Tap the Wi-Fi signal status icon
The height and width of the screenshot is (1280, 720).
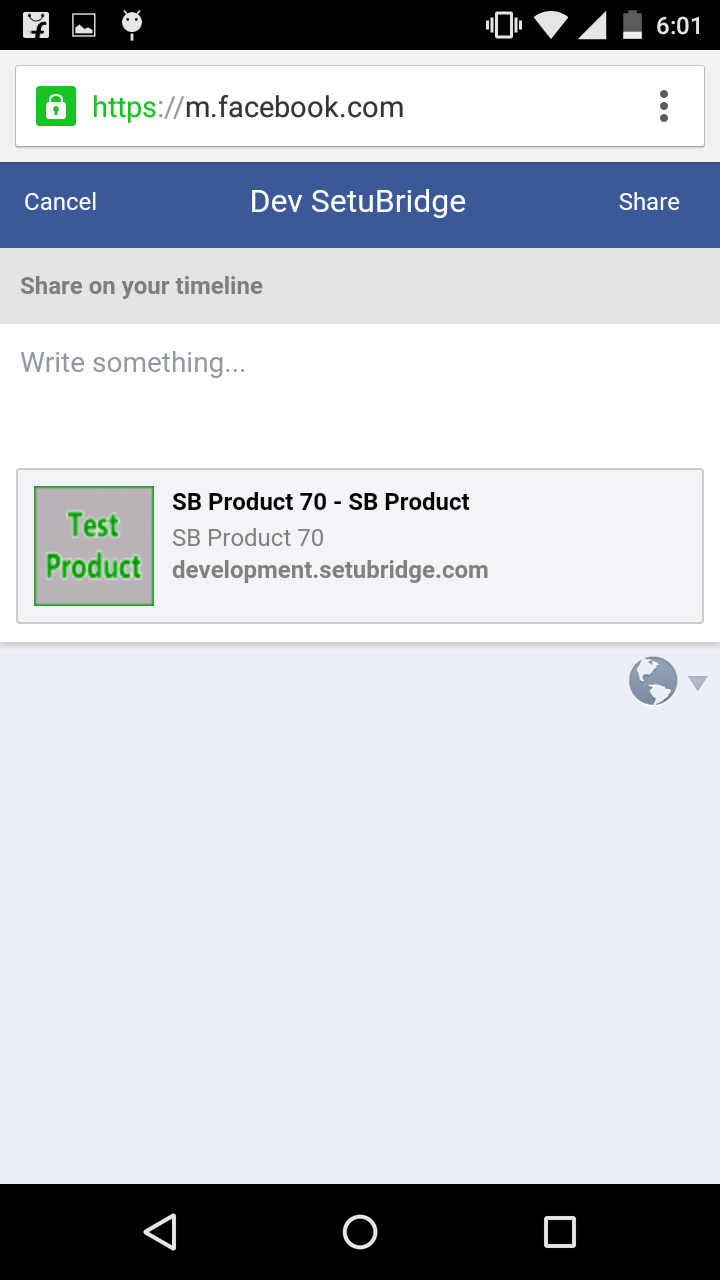coord(550,25)
